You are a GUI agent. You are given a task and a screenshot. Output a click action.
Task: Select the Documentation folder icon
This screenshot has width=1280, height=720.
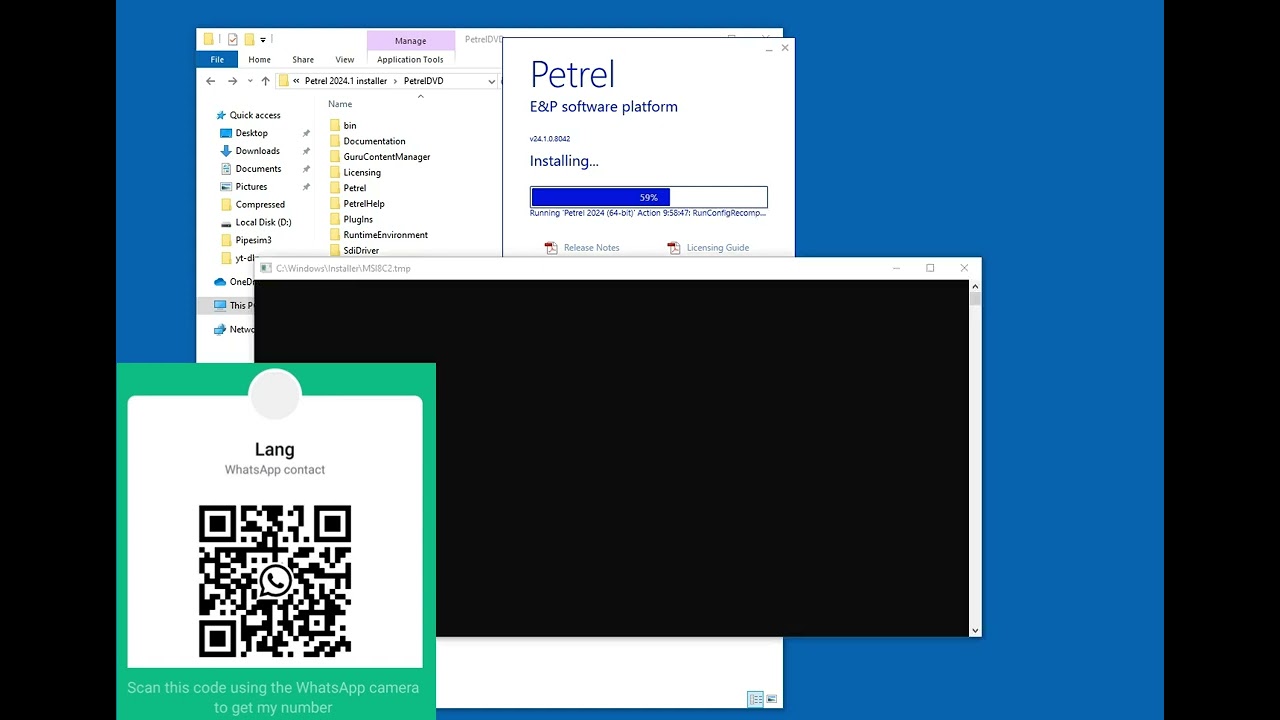[x=335, y=141]
